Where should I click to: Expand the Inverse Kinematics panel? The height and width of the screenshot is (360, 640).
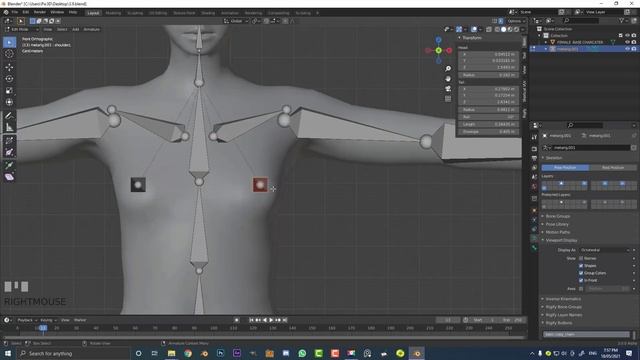(x=563, y=299)
